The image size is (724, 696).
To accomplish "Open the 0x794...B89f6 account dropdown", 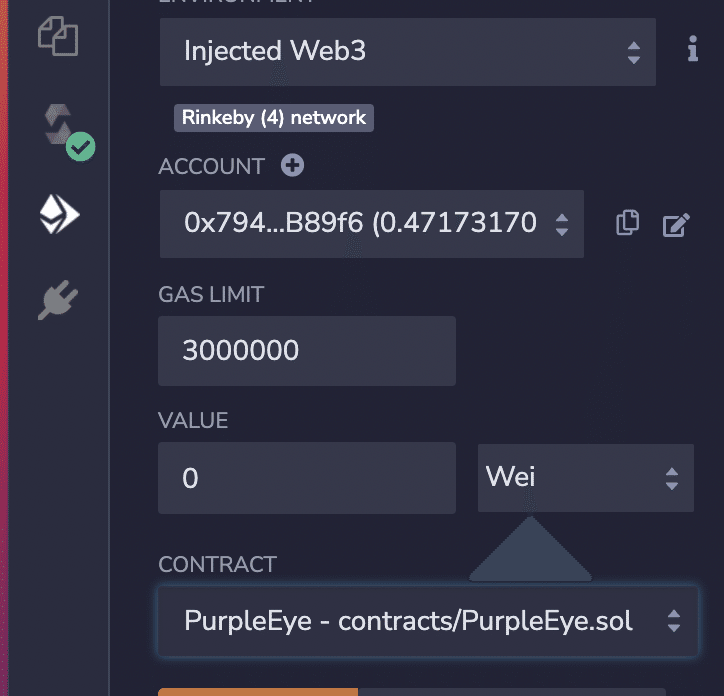I will (371, 223).
